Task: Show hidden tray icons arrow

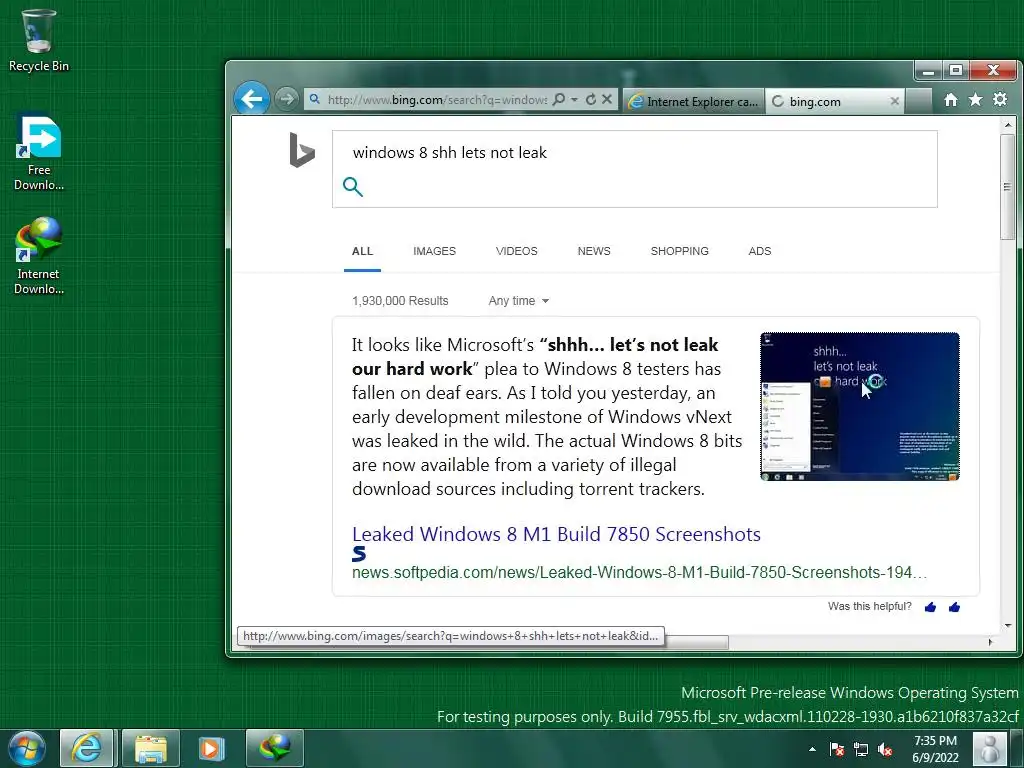Action: (x=812, y=749)
